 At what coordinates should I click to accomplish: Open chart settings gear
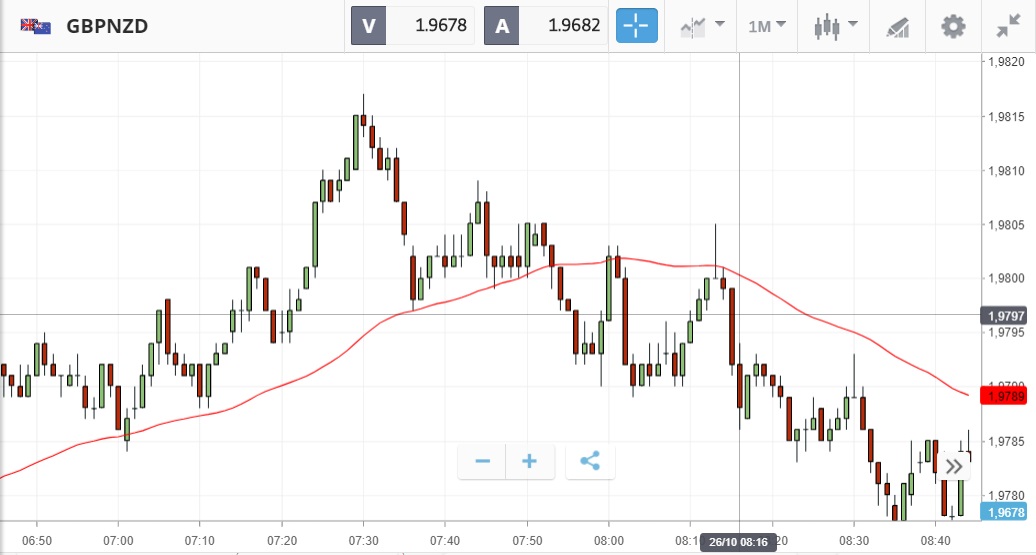coord(953,26)
